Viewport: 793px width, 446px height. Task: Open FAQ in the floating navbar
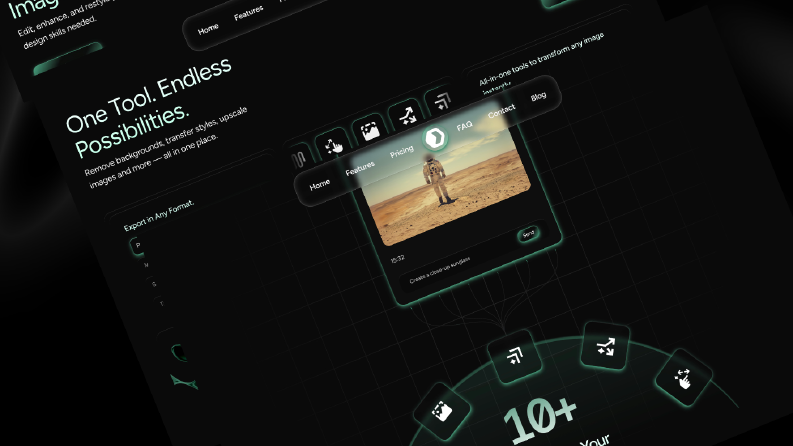tap(464, 125)
